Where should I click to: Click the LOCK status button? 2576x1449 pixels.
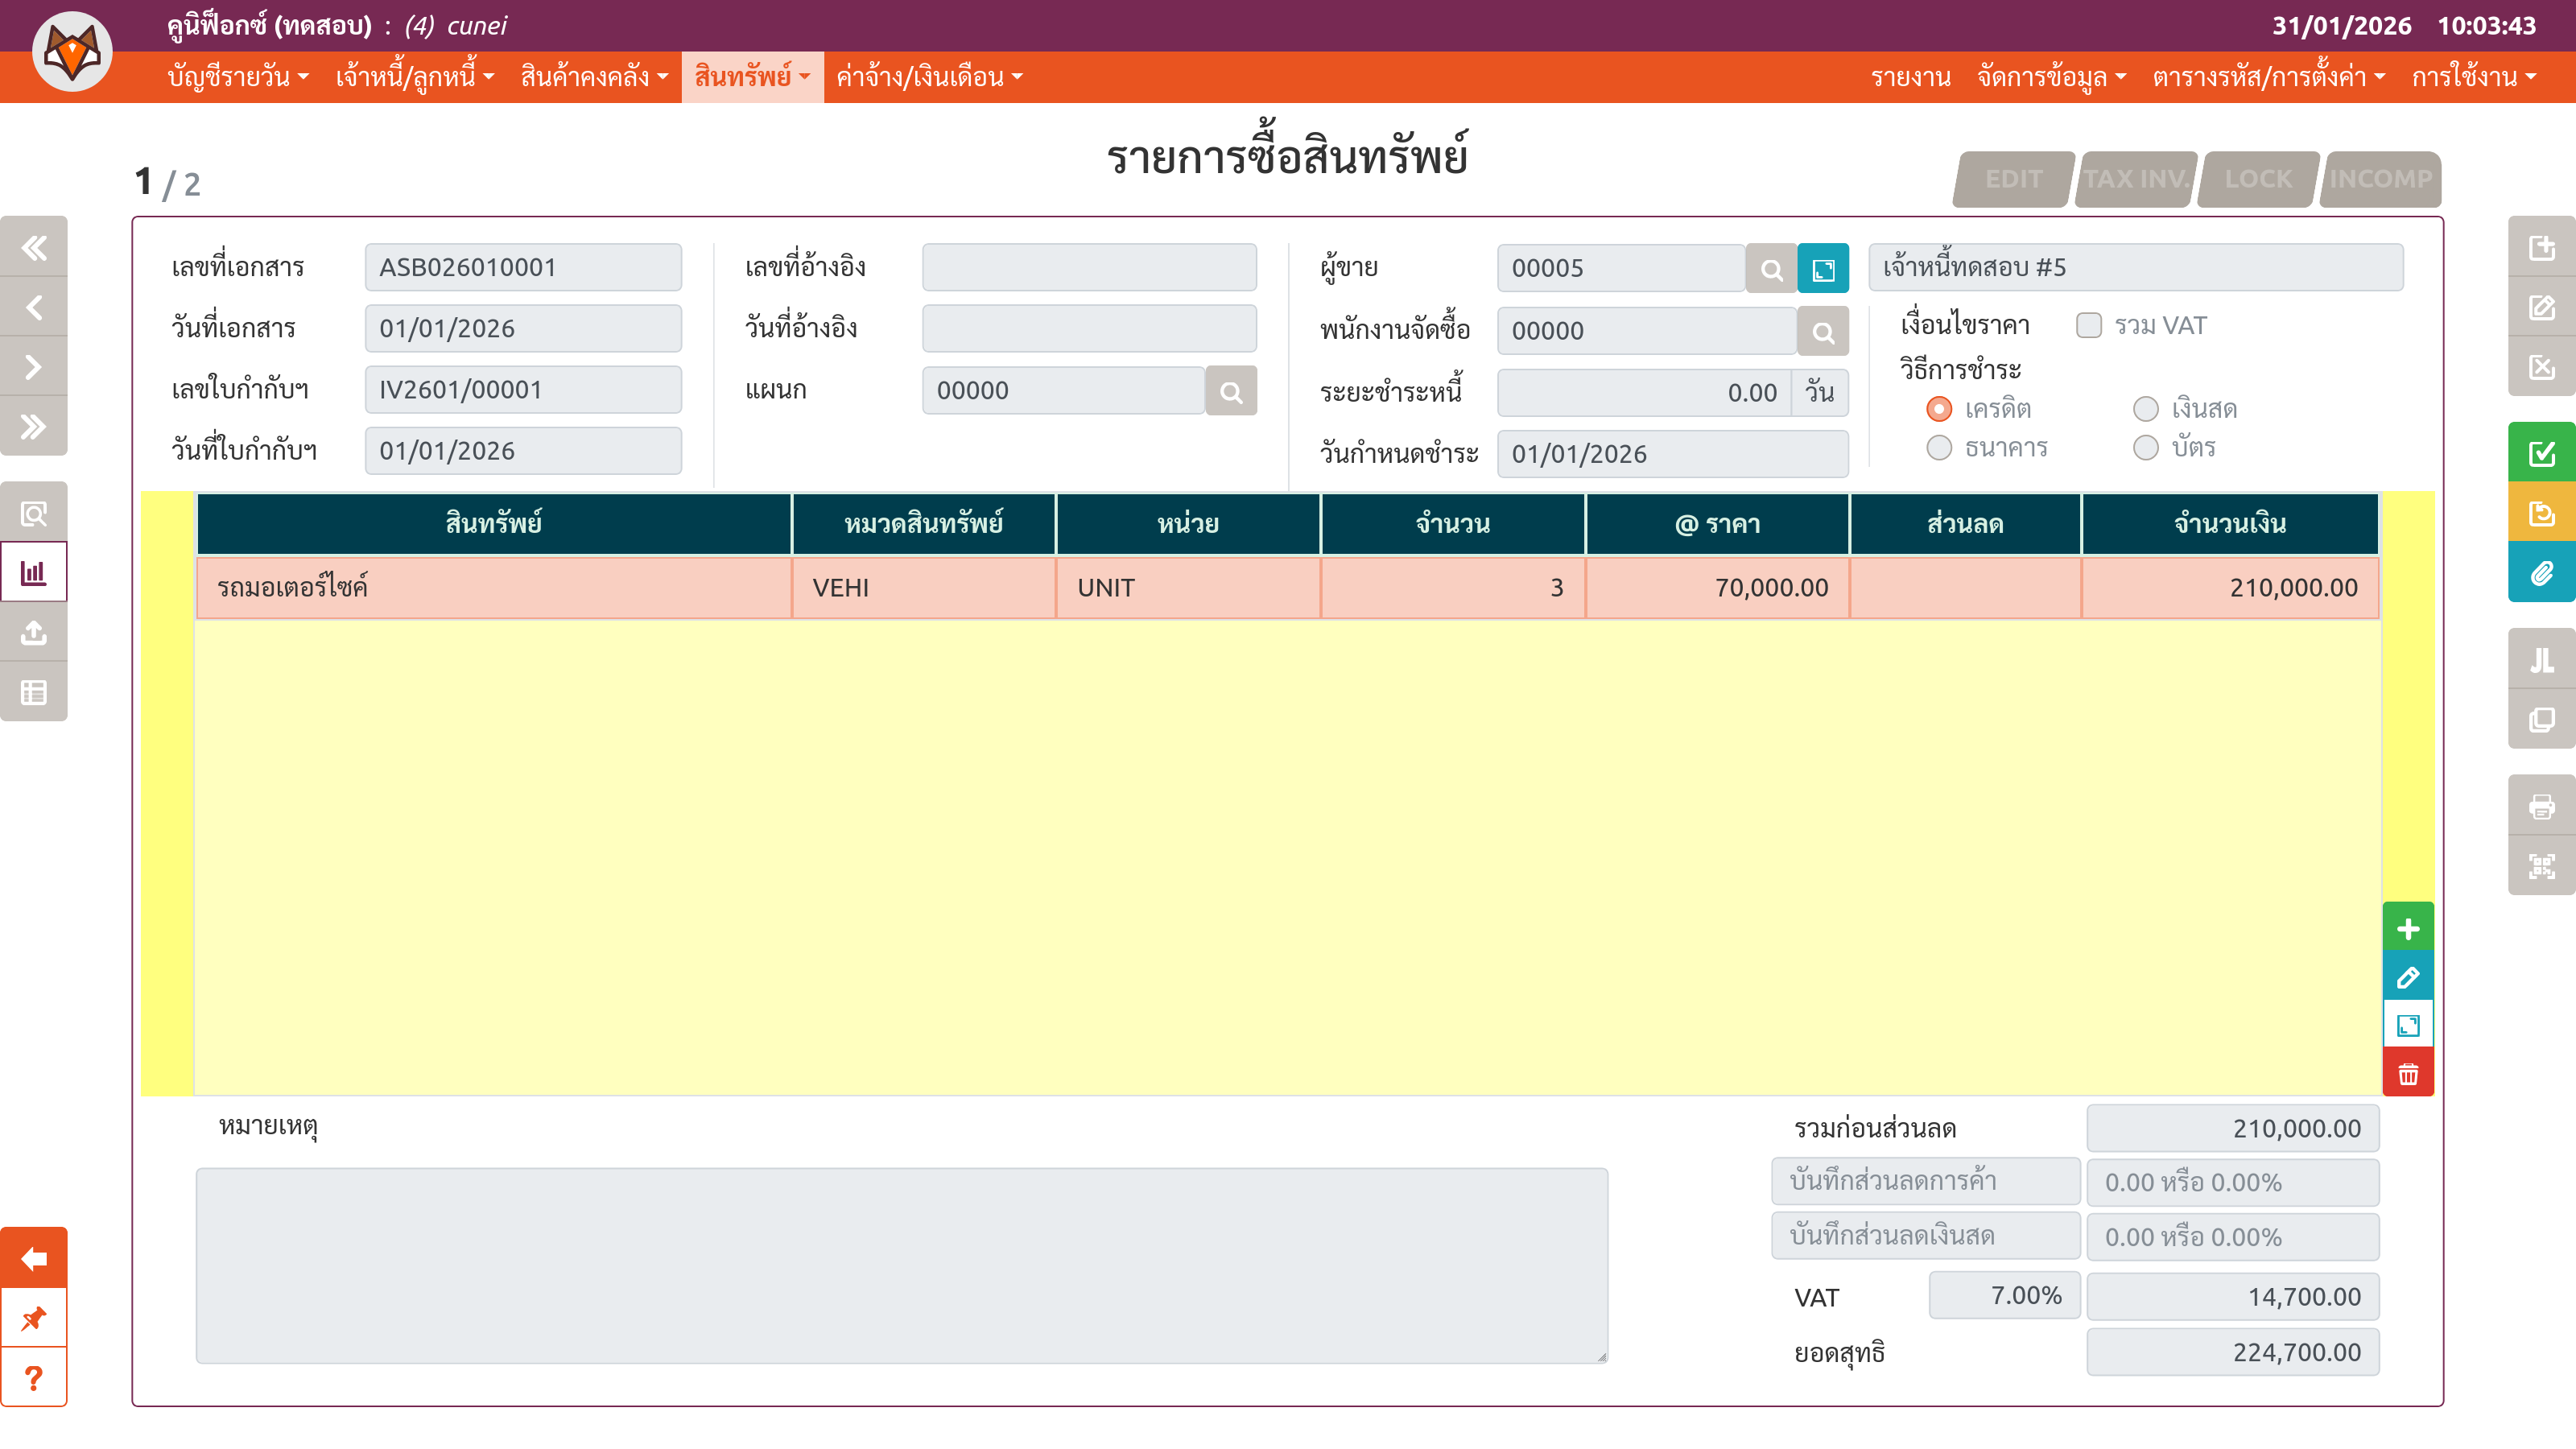(x=2257, y=179)
